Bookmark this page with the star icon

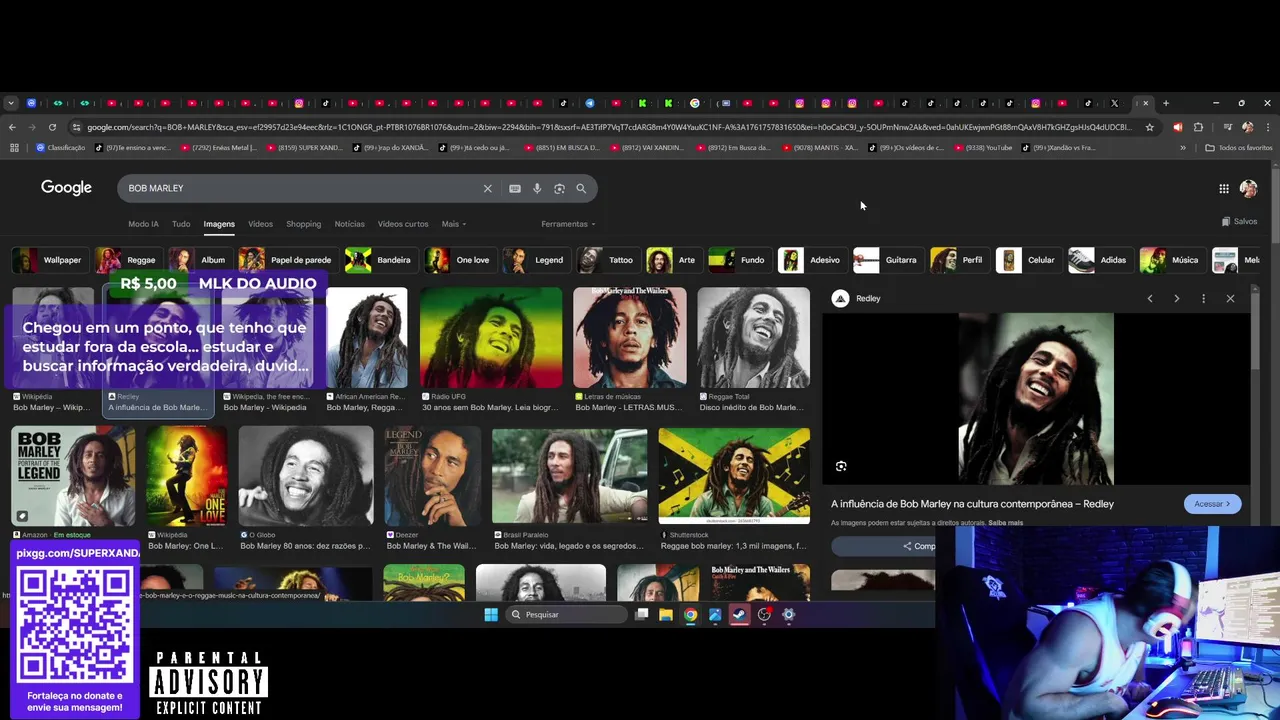[1150, 127]
